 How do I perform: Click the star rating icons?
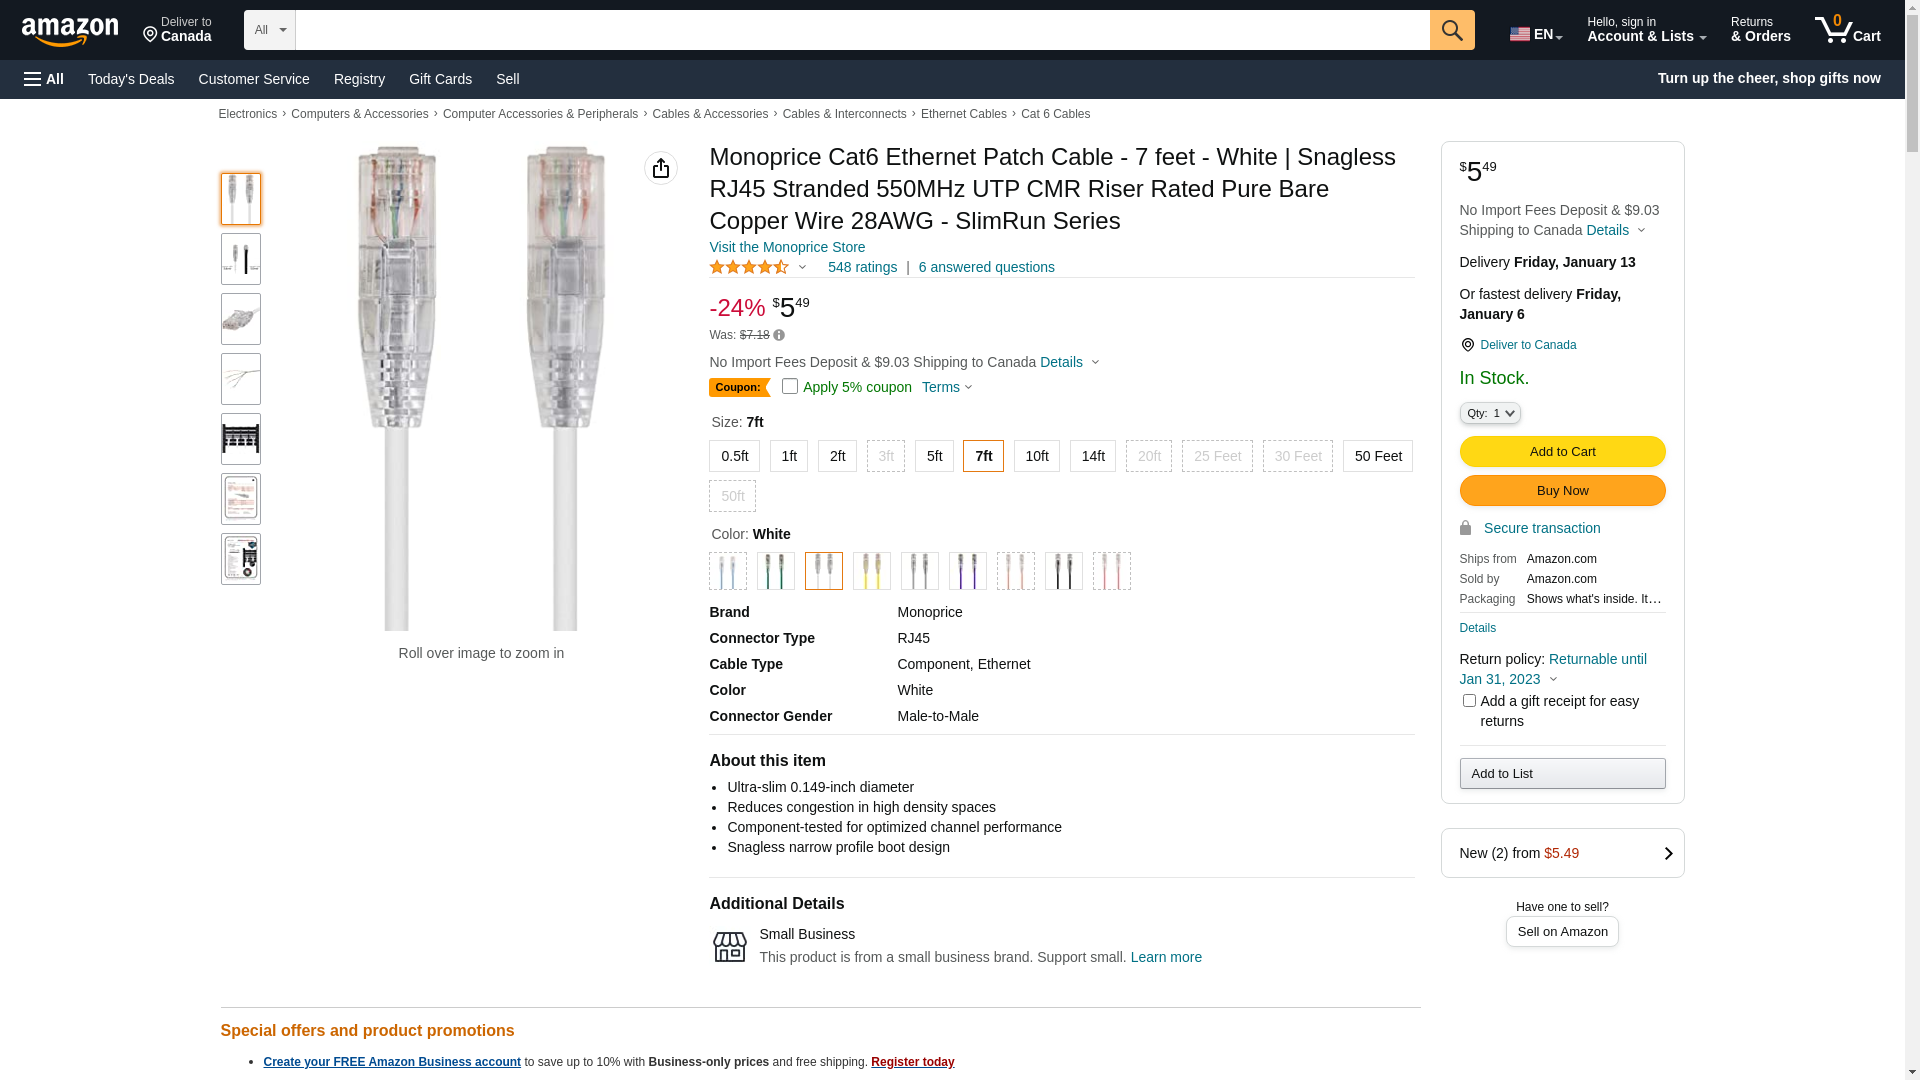point(749,267)
